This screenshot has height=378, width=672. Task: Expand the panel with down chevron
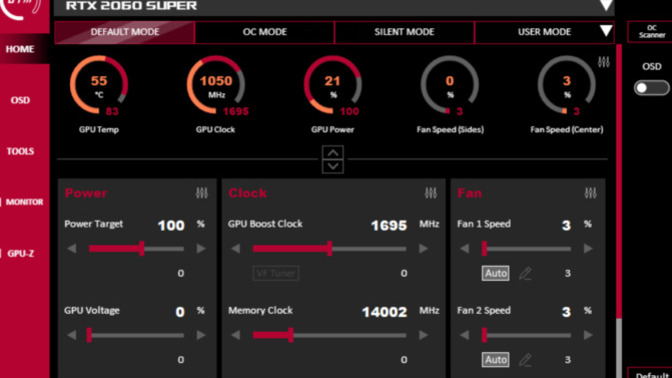pos(333,166)
